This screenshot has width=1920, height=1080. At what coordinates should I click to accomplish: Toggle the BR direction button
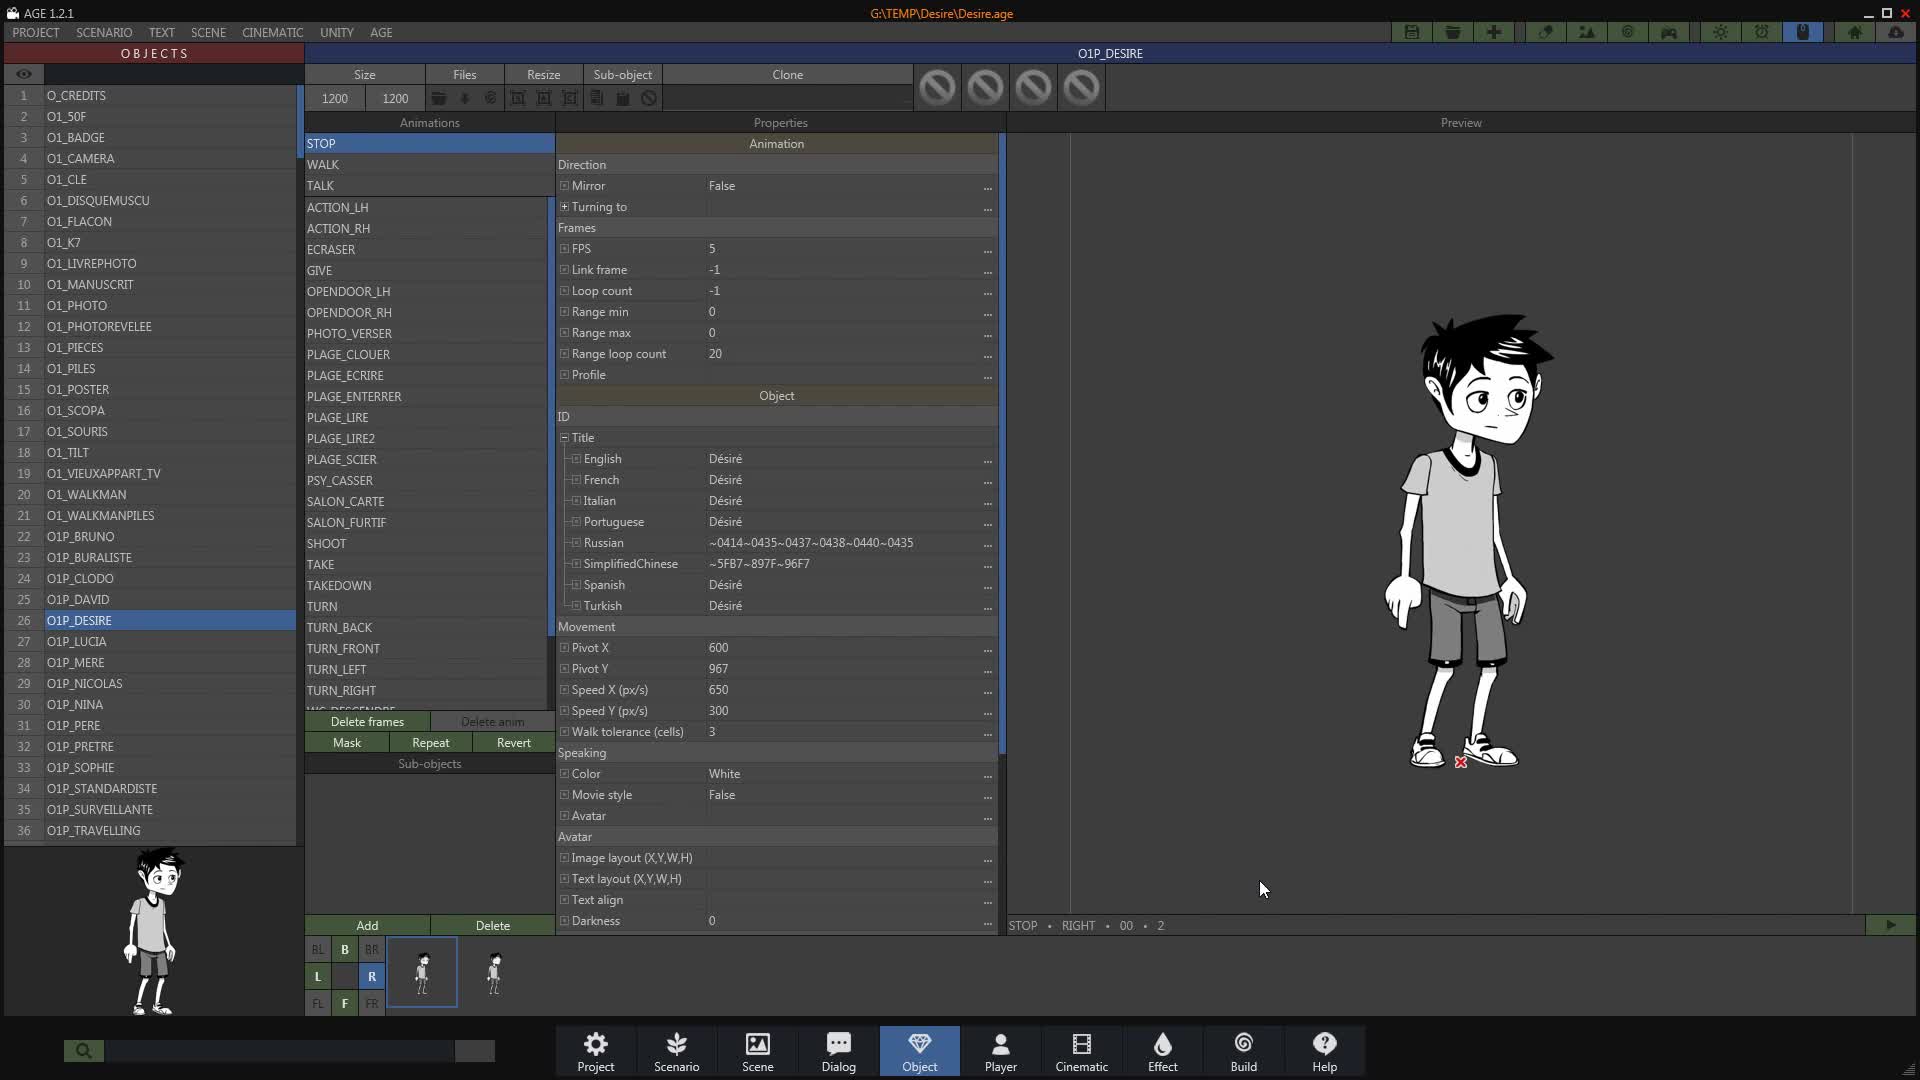(x=372, y=949)
